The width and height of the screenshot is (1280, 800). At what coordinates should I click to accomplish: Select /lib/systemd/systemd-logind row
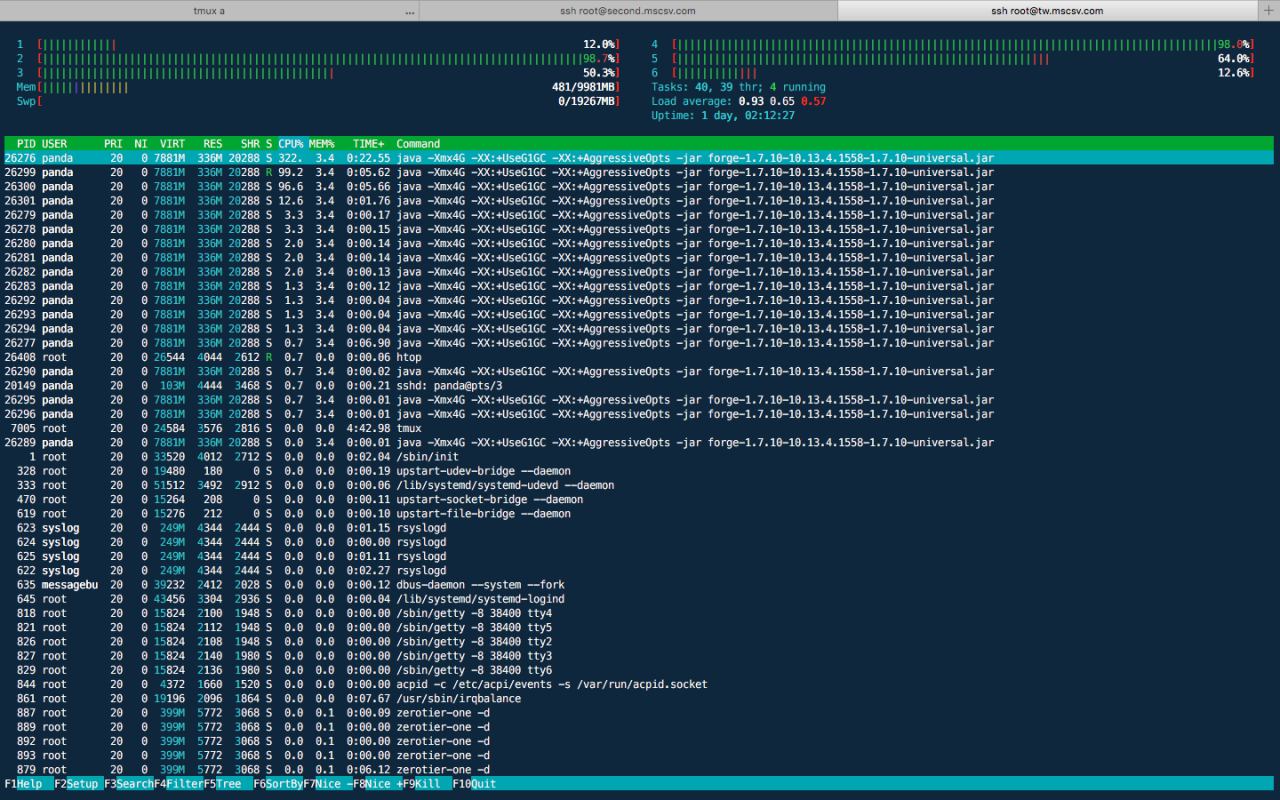pos(639,598)
